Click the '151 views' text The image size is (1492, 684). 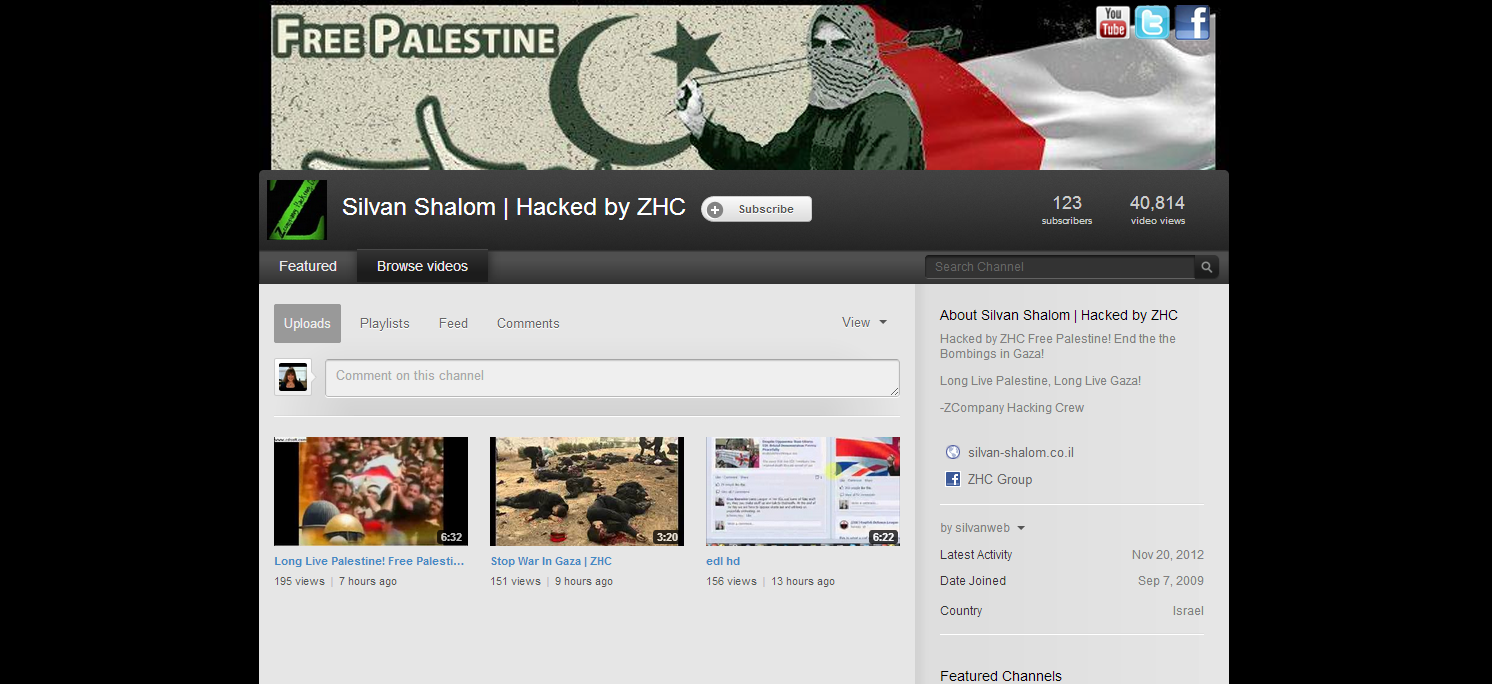click(x=515, y=581)
